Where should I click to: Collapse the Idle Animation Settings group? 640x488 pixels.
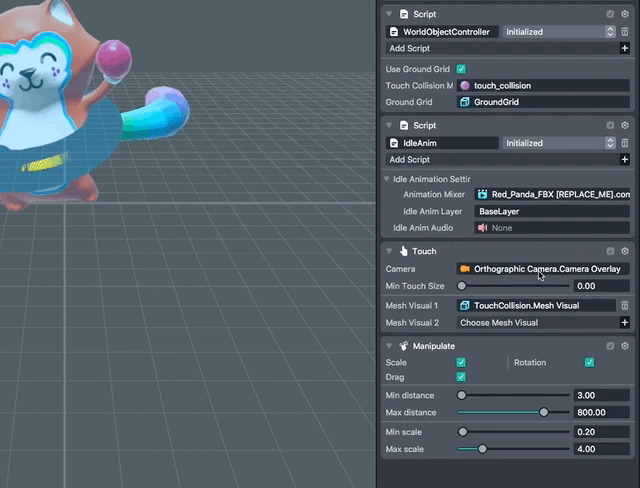(387, 179)
